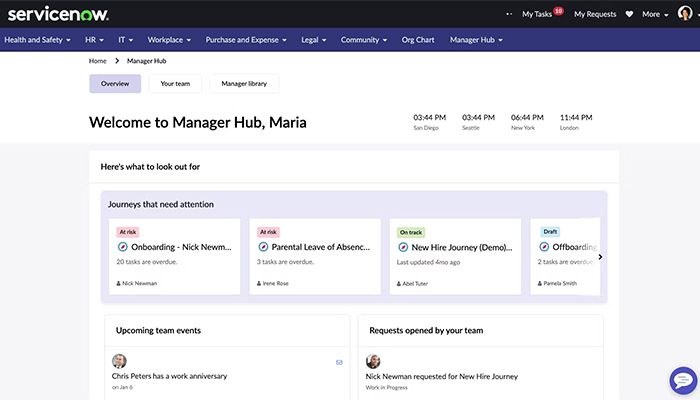Open the user profile avatar
This screenshot has width=700, height=400.
coord(685,13)
